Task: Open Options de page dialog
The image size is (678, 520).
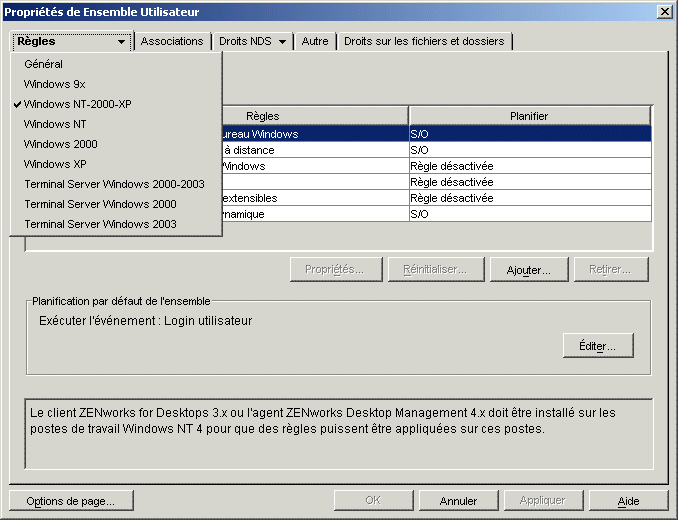Action: pos(70,500)
